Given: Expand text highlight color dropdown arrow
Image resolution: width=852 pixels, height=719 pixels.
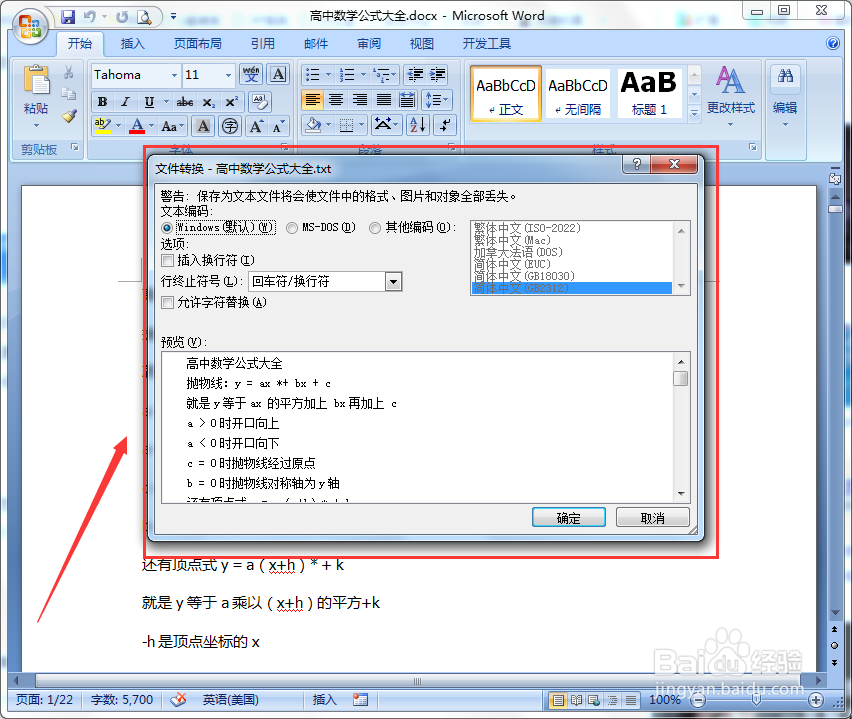Looking at the screenshot, I should [118, 127].
